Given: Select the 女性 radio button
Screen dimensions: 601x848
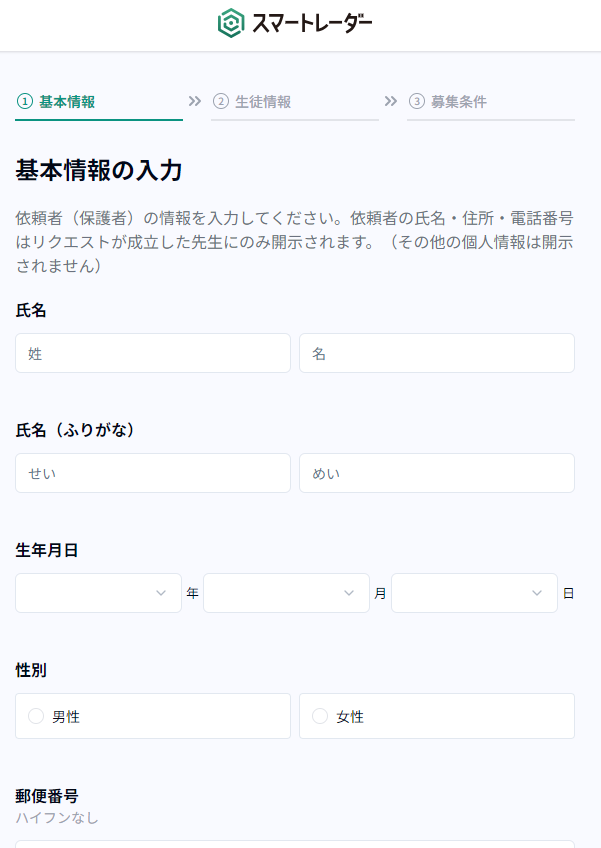Looking at the screenshot, I should pos(320,716).
